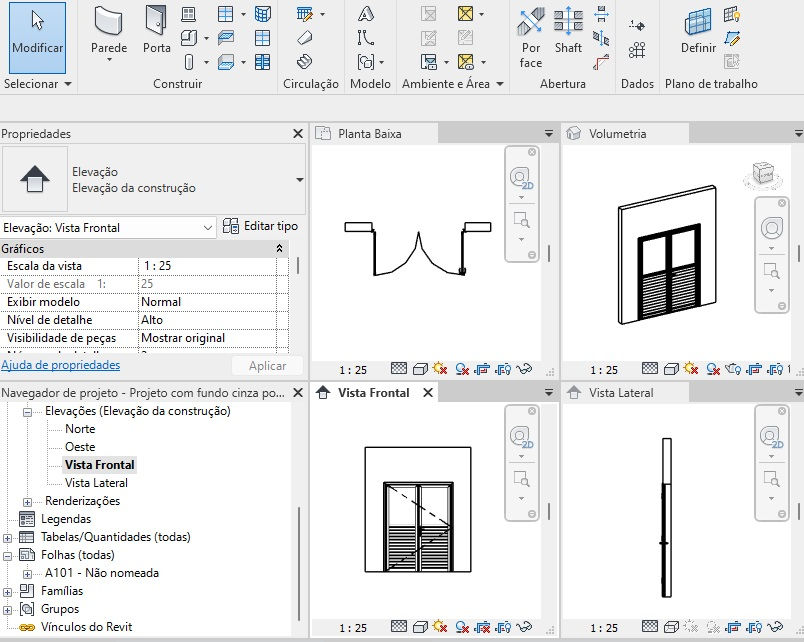This screenshot has height=642, width=804.
Task: Select the Level tool in Dados
Action: [x=637, y=25]
